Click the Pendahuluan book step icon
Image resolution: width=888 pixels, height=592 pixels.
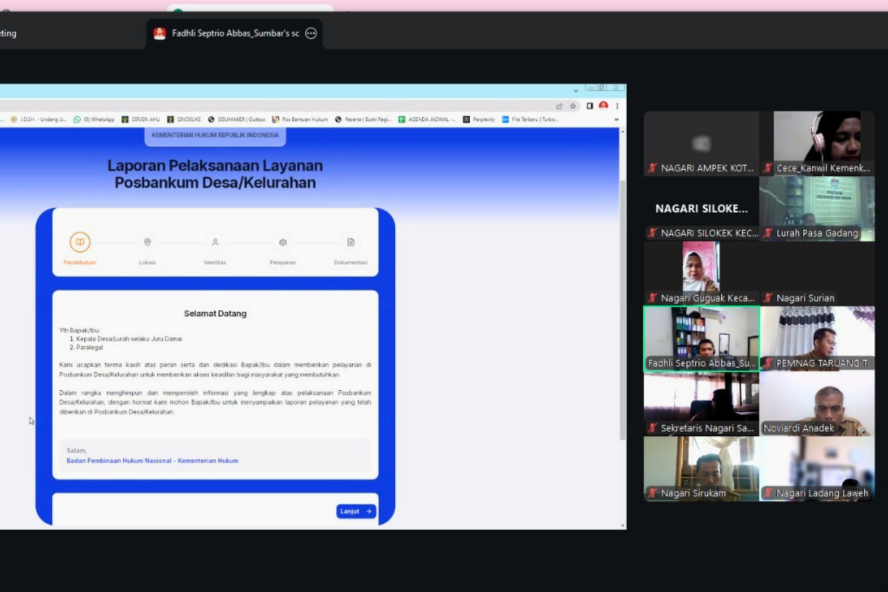point(80,242)
